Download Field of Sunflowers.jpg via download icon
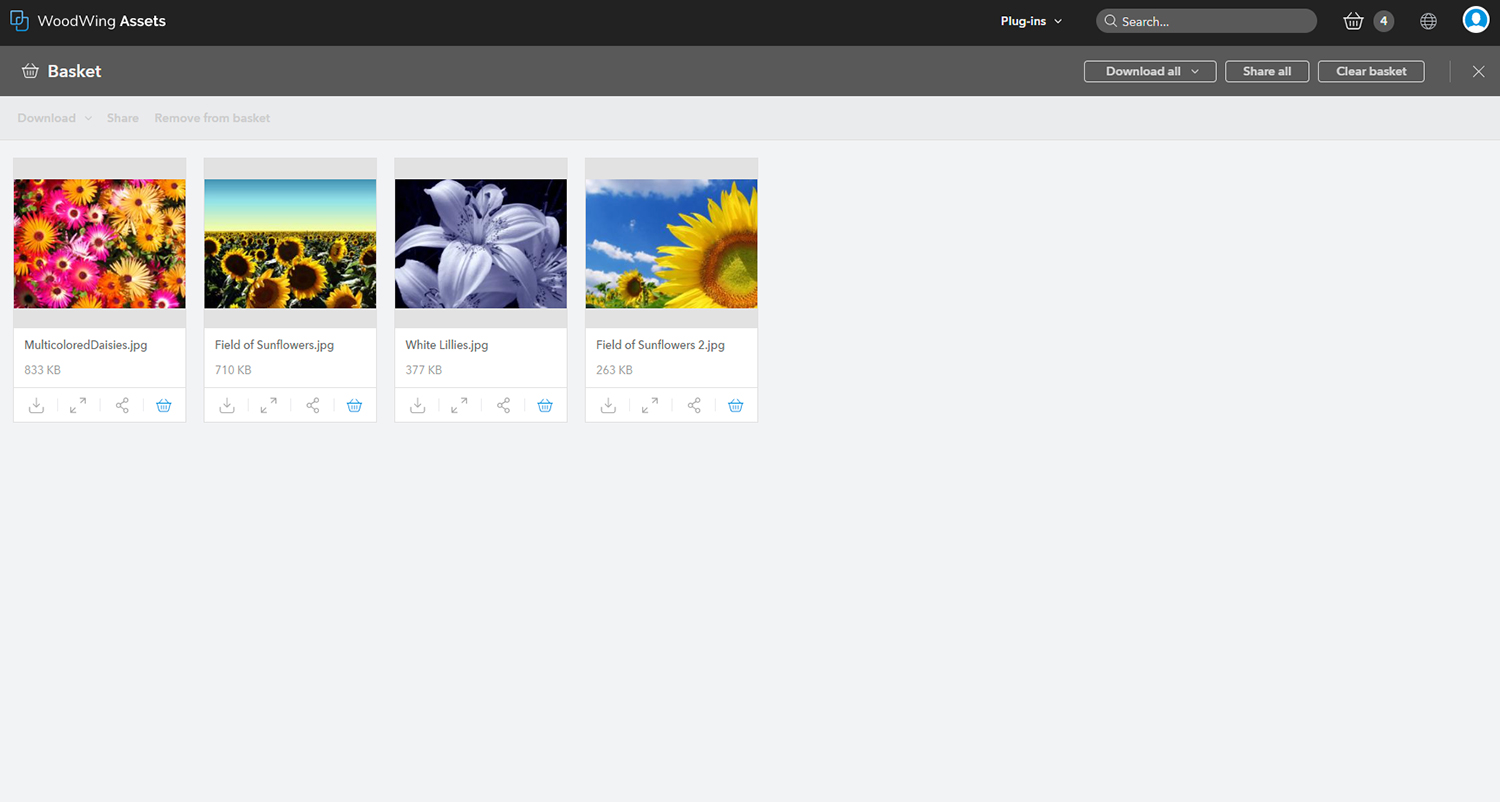 coord(227,405)
